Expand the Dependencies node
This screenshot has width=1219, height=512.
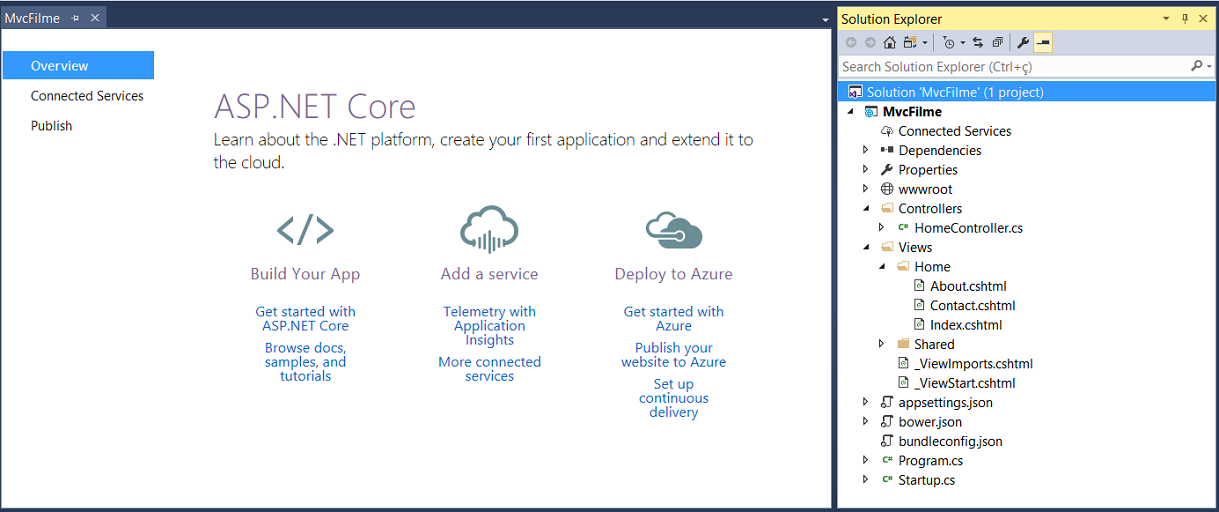[x=866, y=150]
